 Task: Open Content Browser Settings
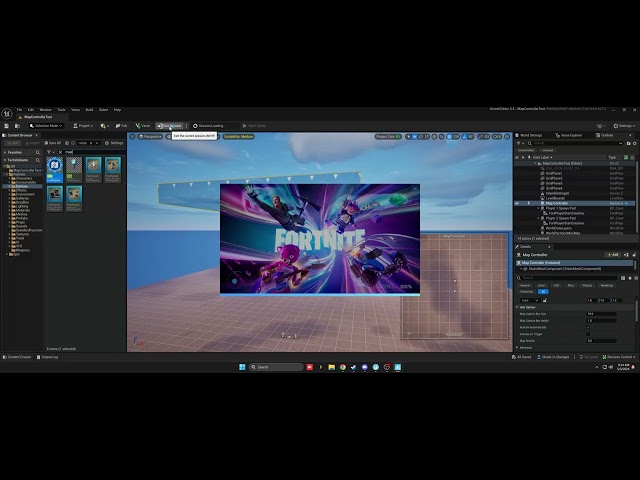(x=114, y=143)
